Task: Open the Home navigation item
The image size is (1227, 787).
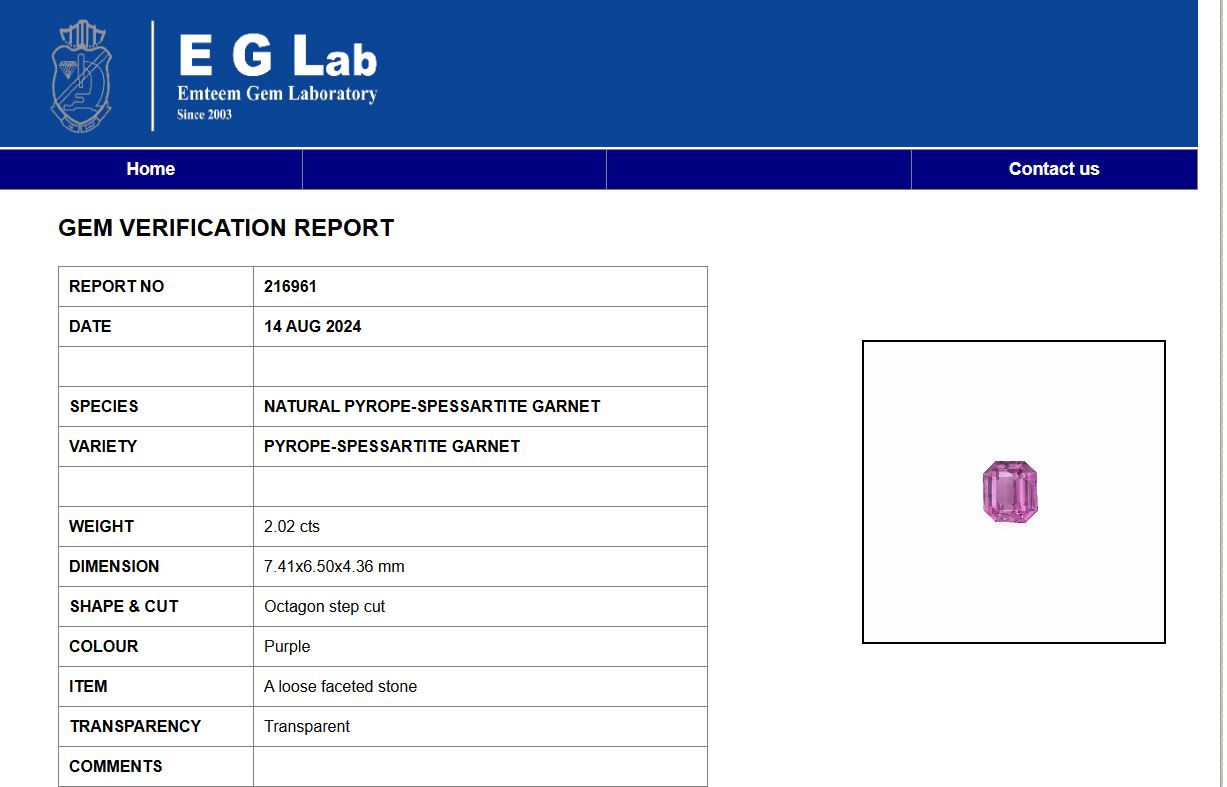Action: coord(151,169)
